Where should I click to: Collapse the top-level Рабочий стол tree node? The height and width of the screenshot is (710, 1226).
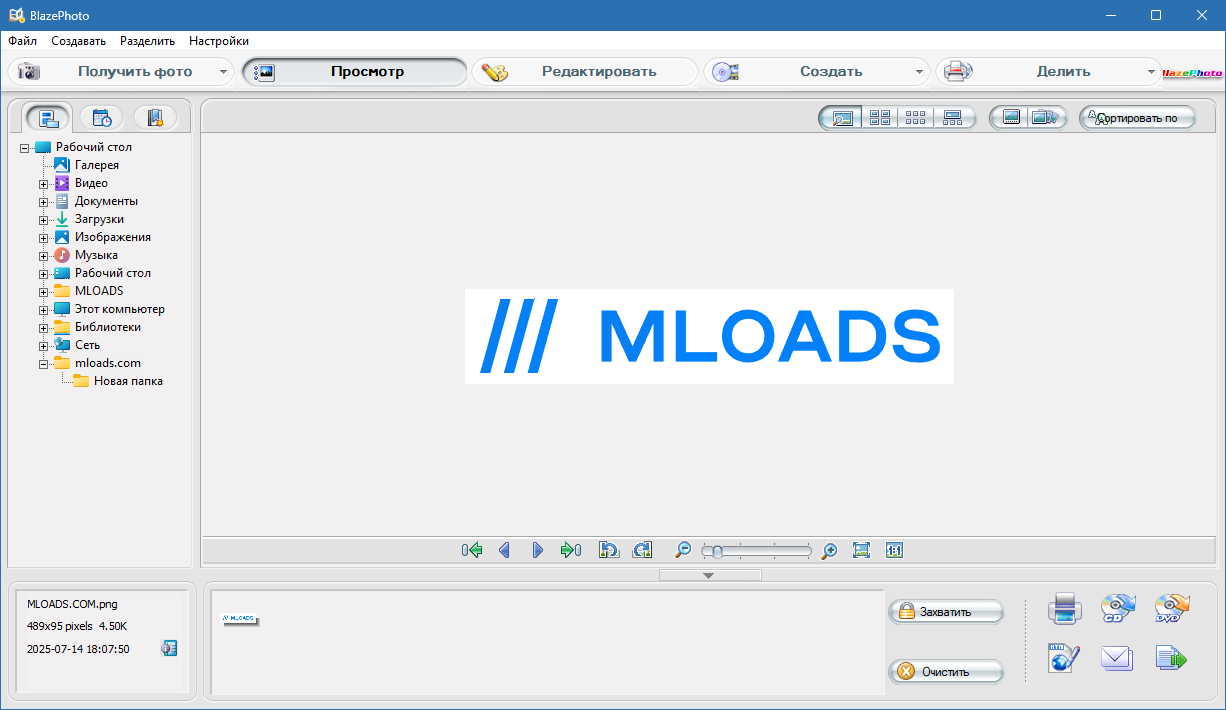25,147
